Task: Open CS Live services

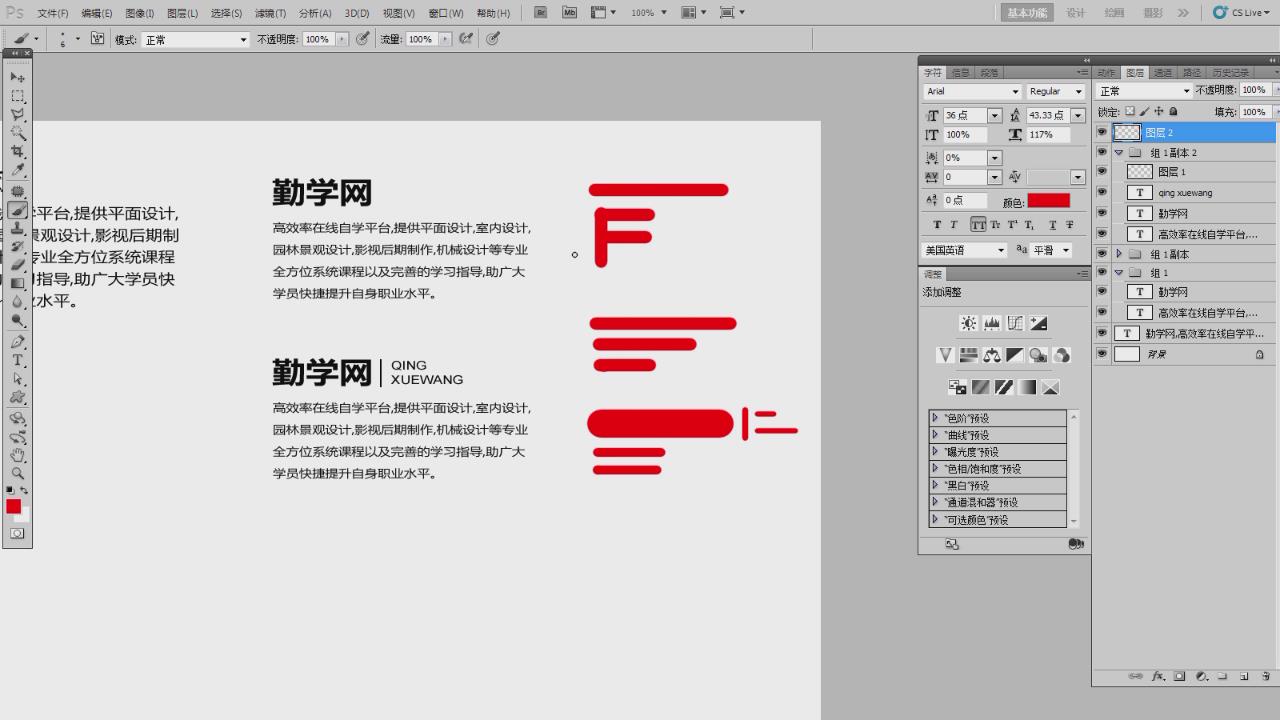Action: (x=1240, y=13)
